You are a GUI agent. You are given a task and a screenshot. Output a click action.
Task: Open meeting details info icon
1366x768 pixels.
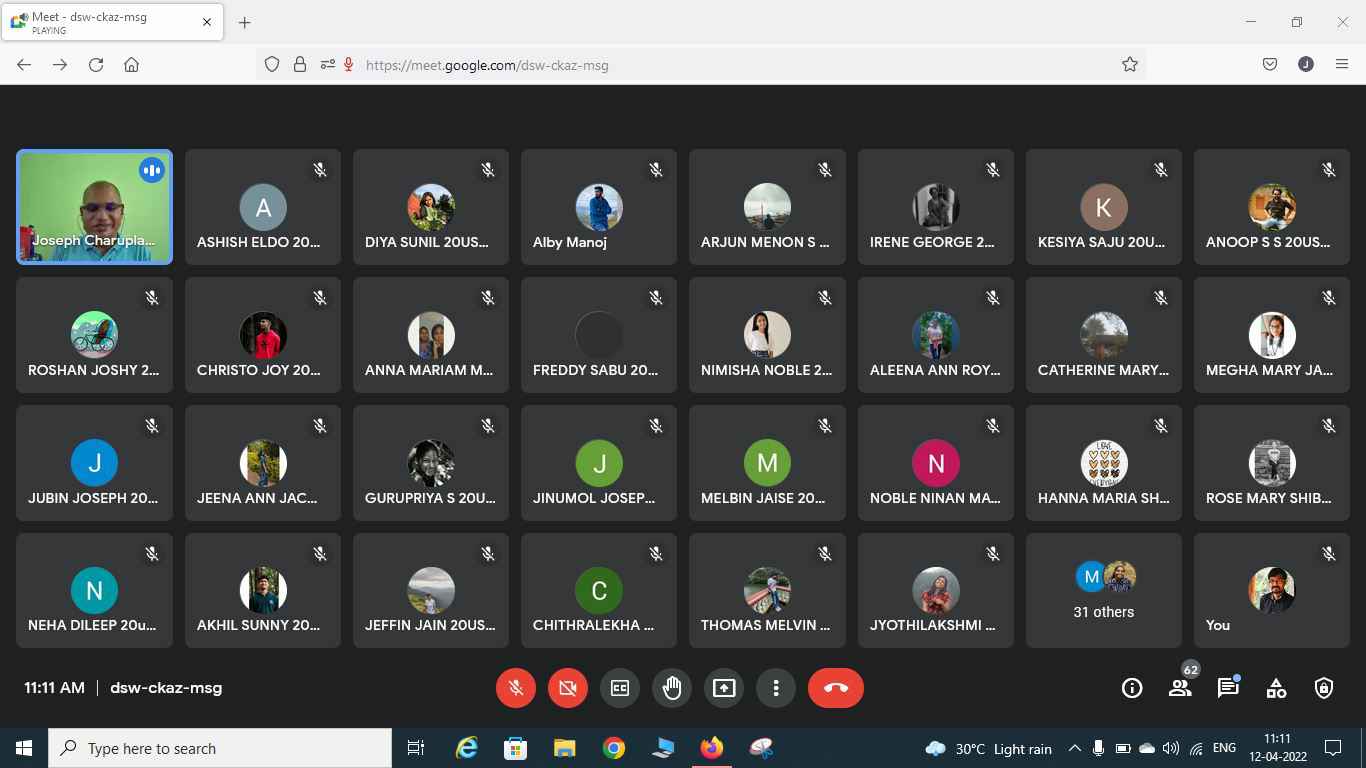(1132, 688)
